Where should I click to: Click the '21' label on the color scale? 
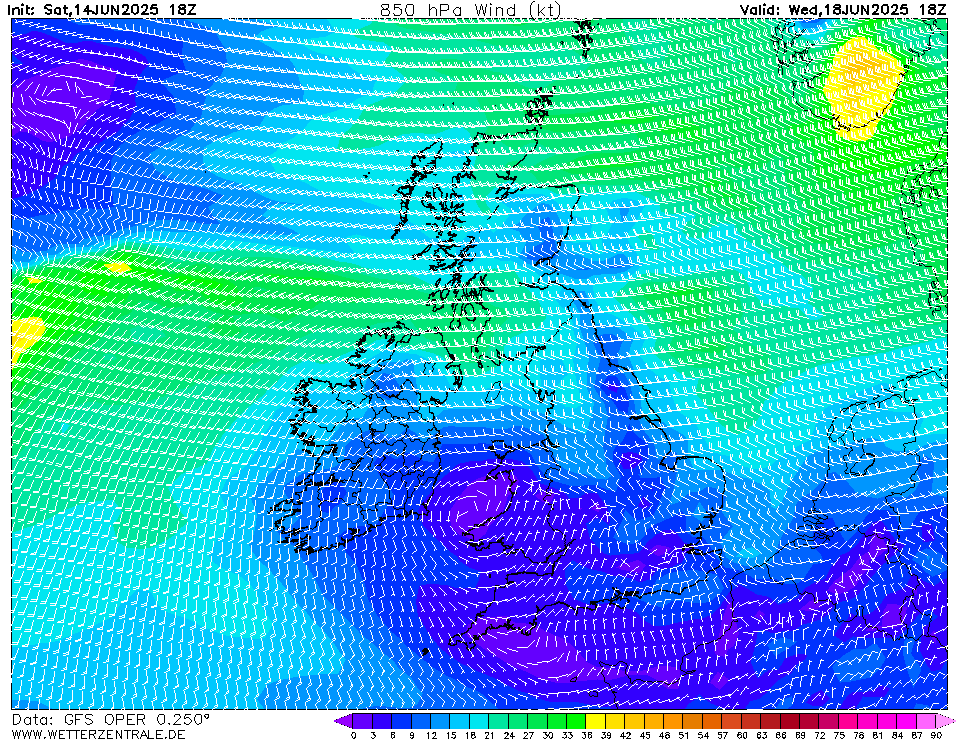pyautogui.click(x=489, y=735)
